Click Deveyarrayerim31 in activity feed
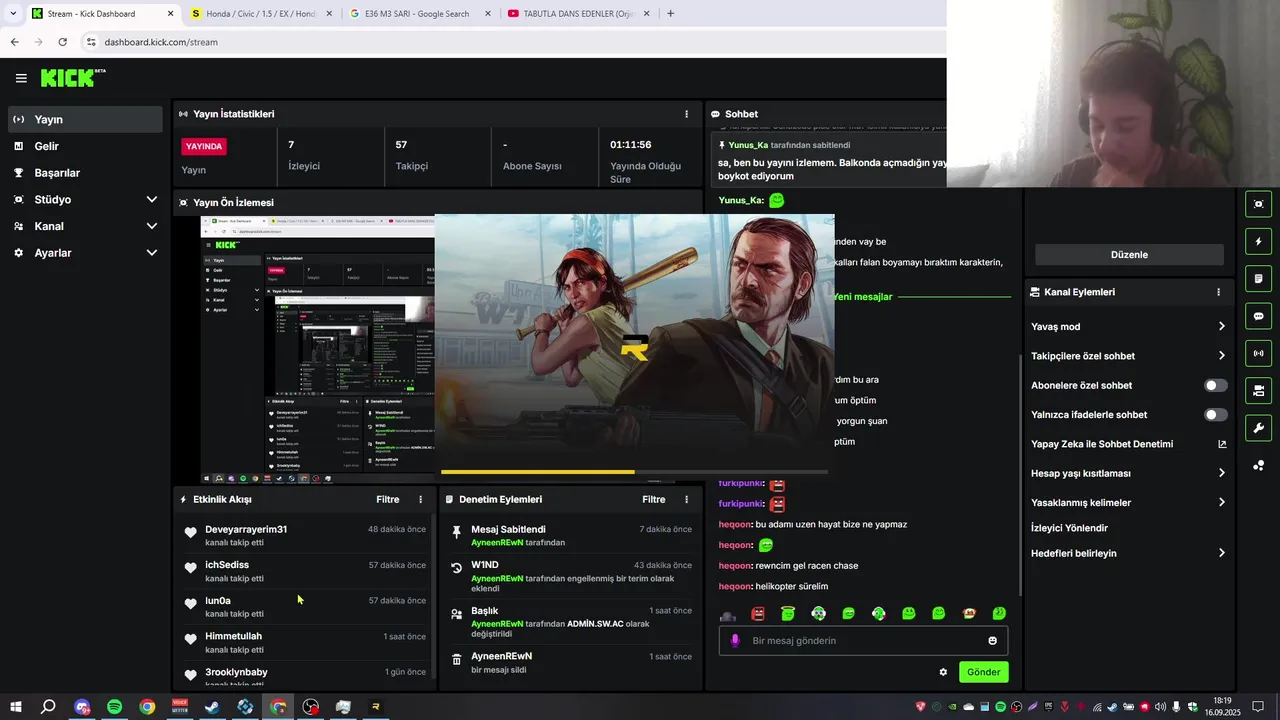 point(246,529)
